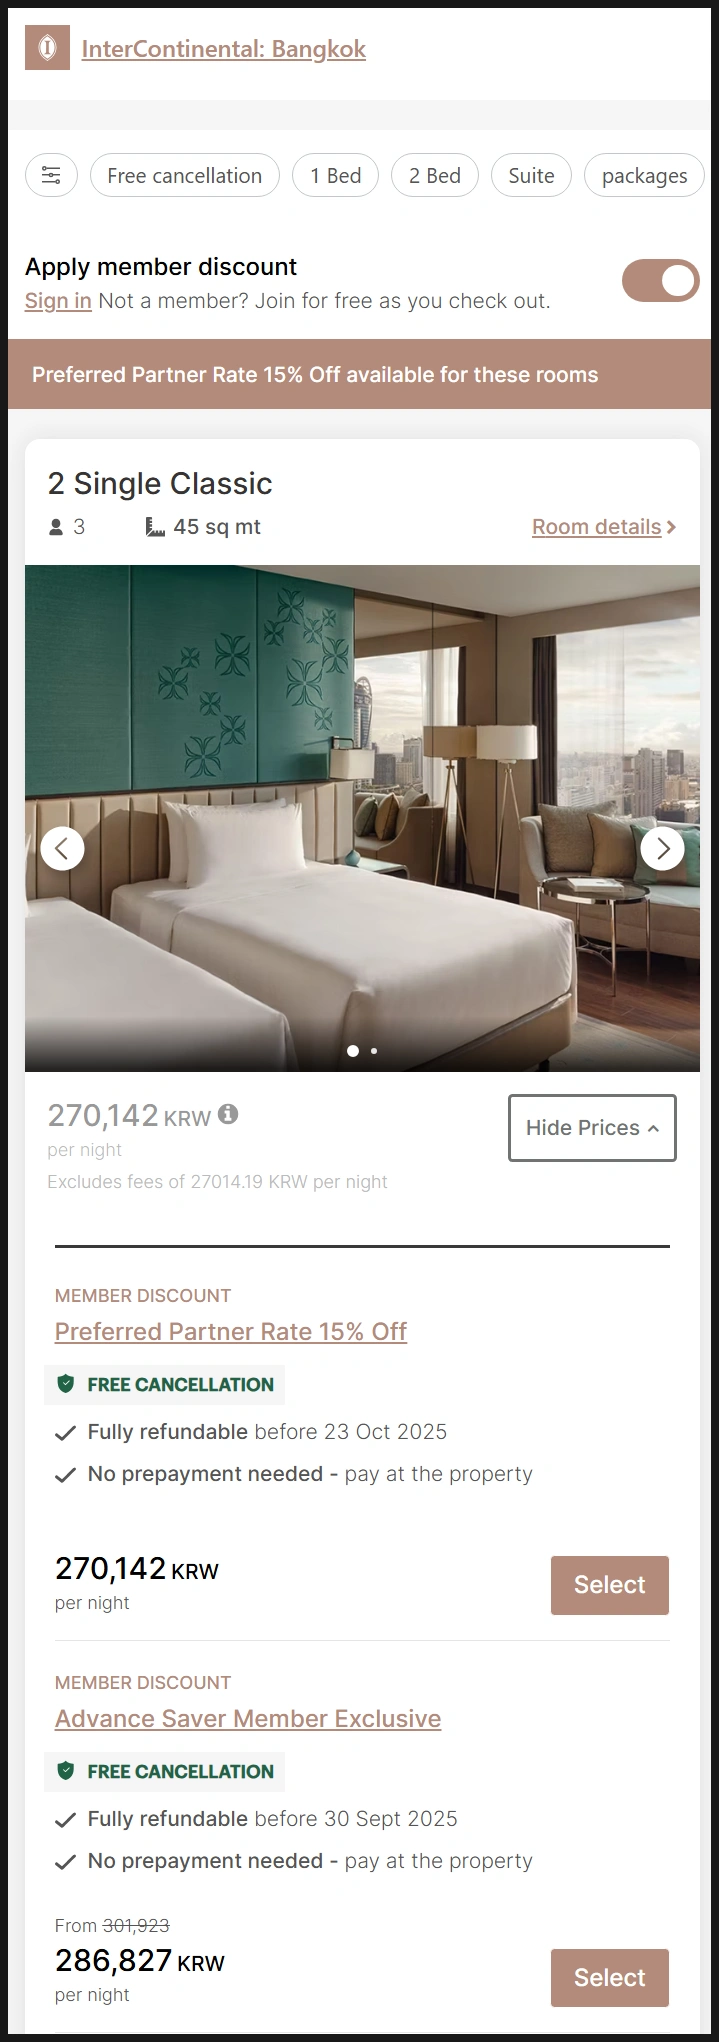Show previous room photo with left arrow
The width and height of the screenshot is (719, 2042).
[62, 849]
